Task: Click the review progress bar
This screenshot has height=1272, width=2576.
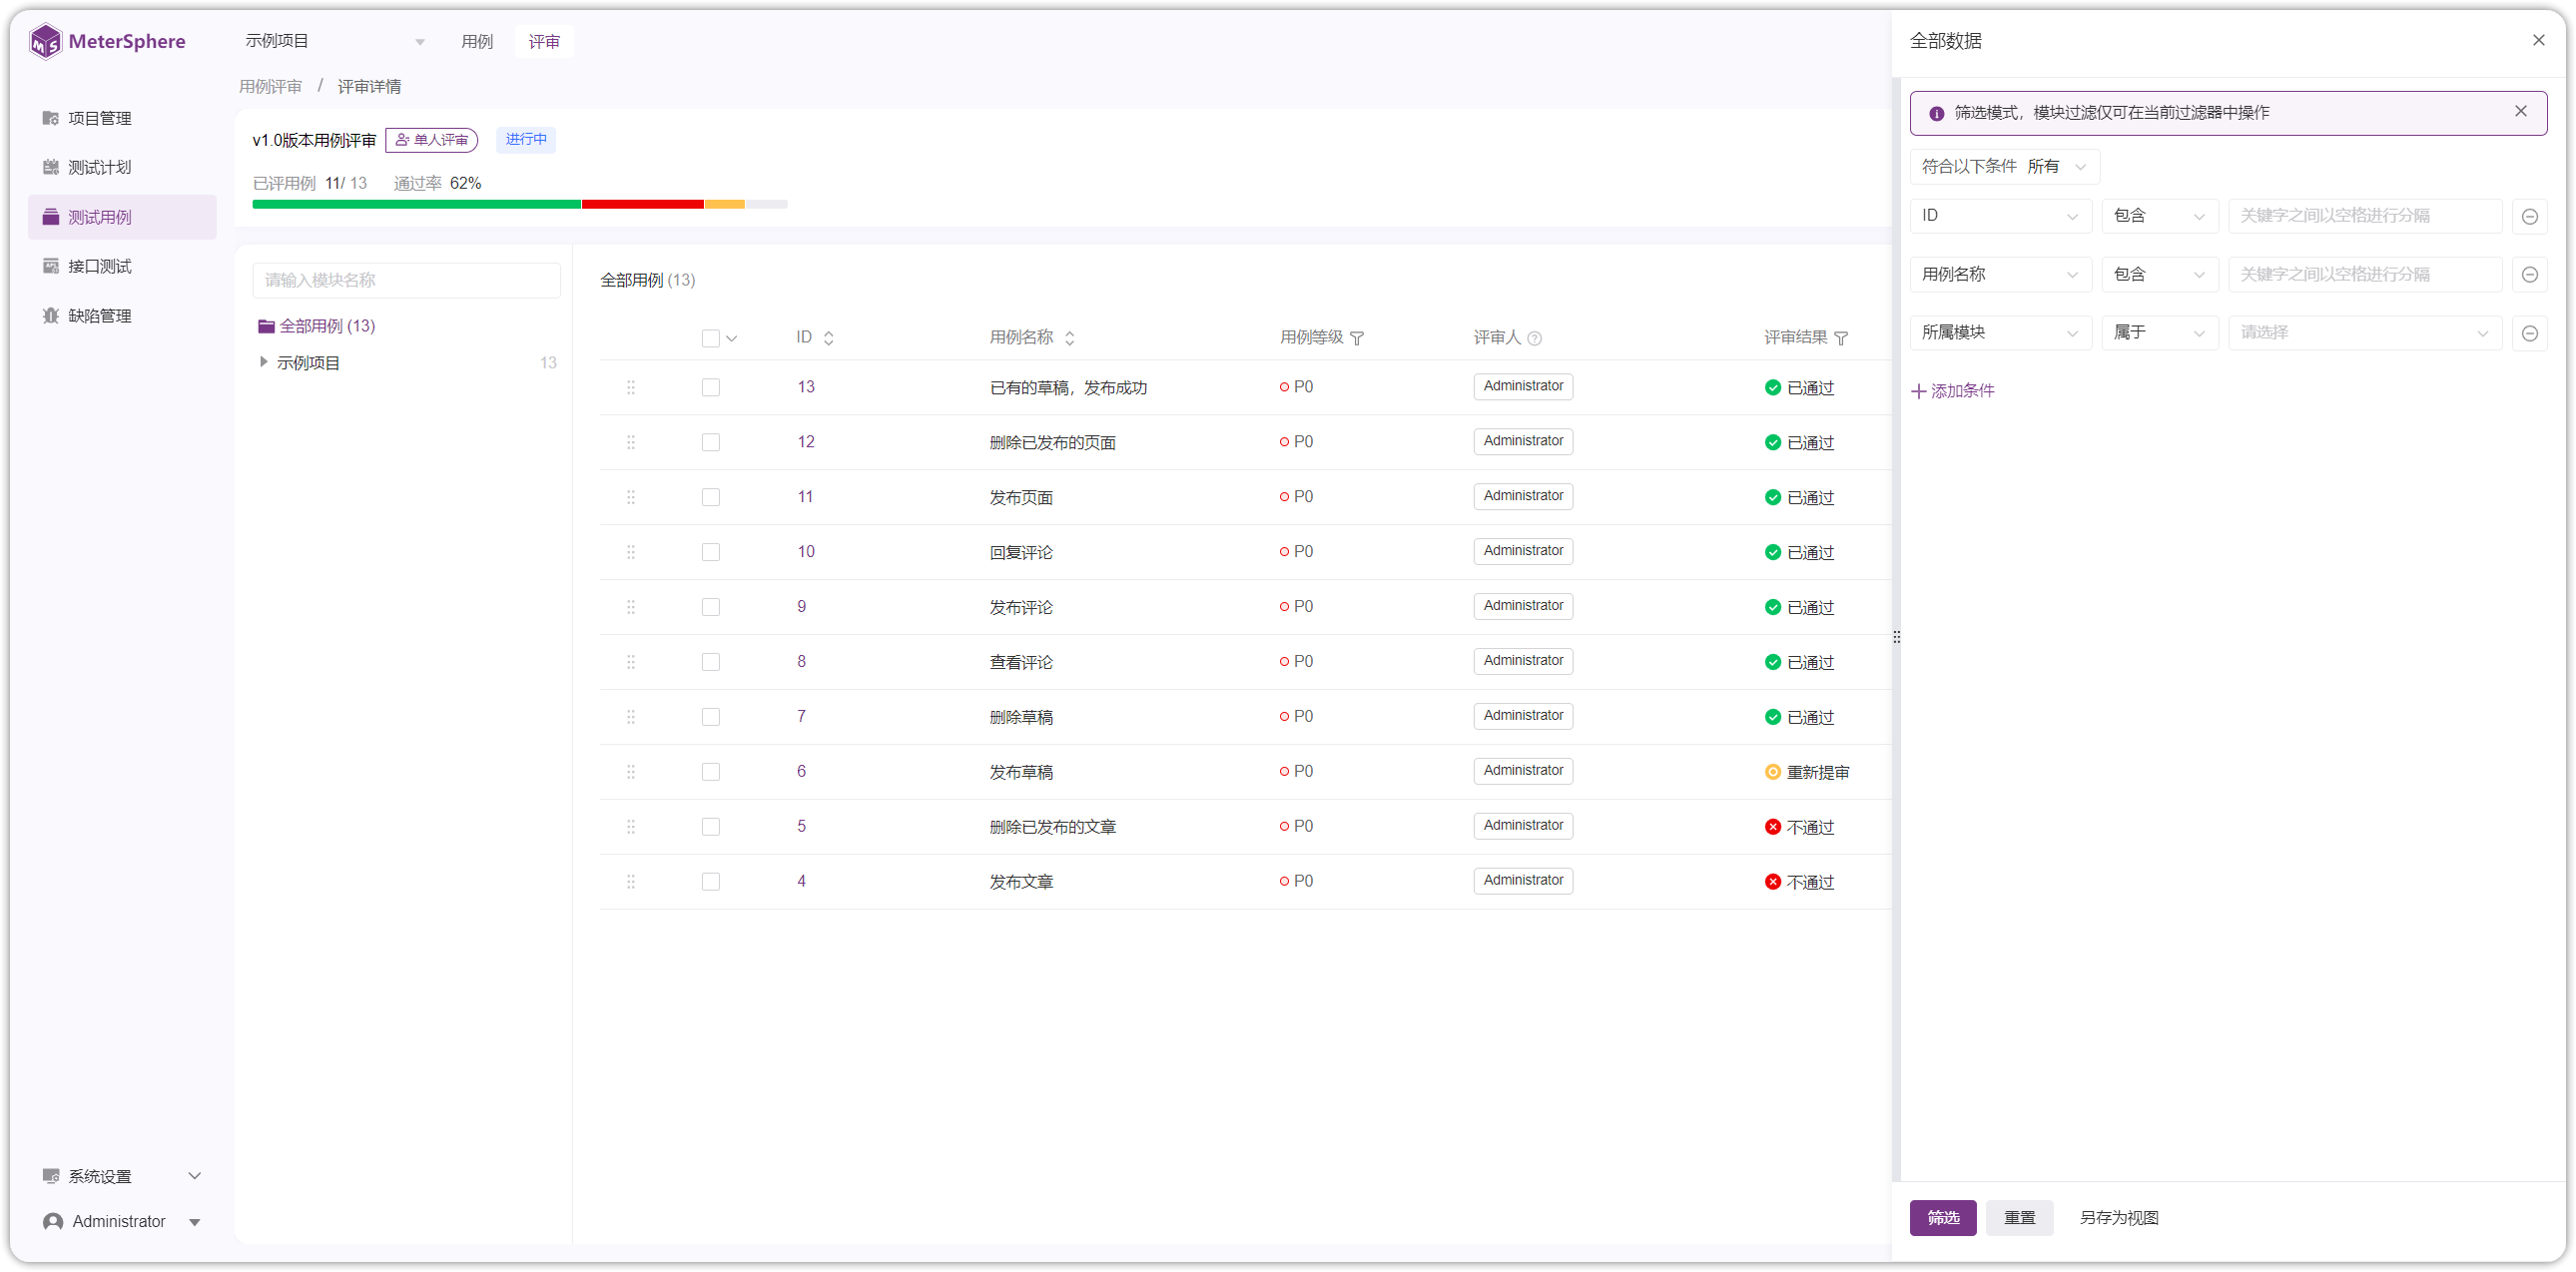Action: click(520, 204)
